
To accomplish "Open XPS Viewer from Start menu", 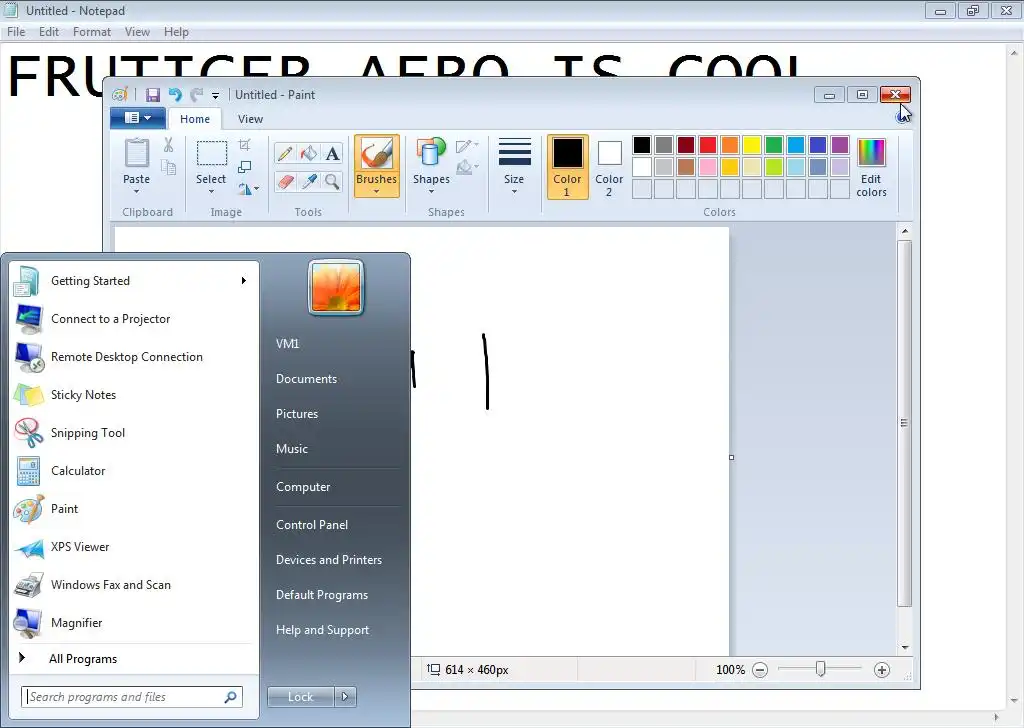I will (134, 547).
